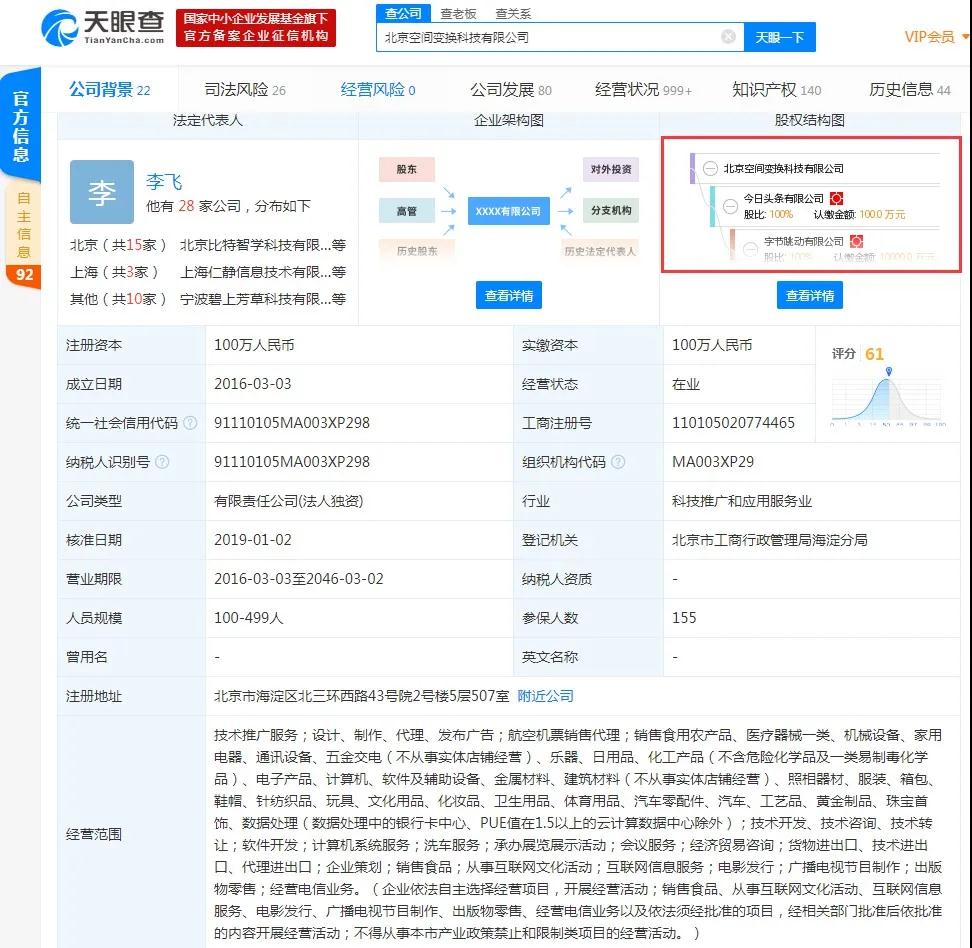Click the TianYanCha logo
Screen dimensions: 972x948
click(102, 27)
